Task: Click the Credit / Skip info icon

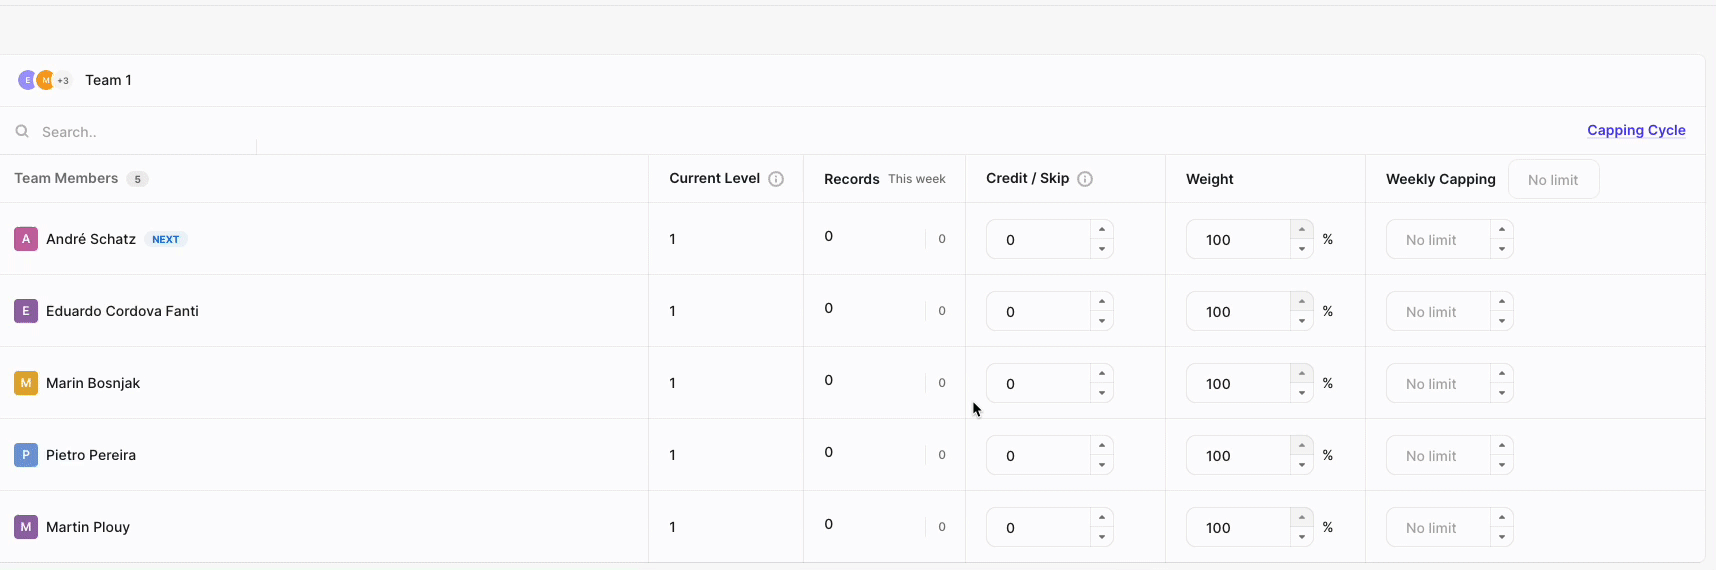Action: point(1085,179)
